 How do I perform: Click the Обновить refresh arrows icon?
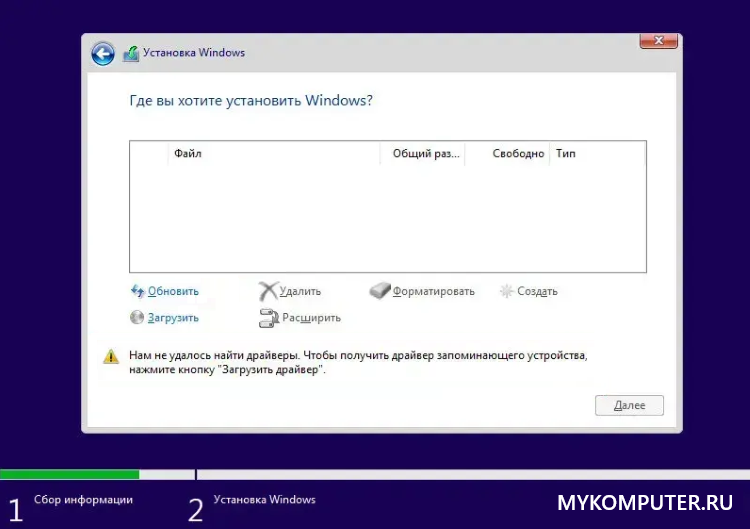click(137, 291)
